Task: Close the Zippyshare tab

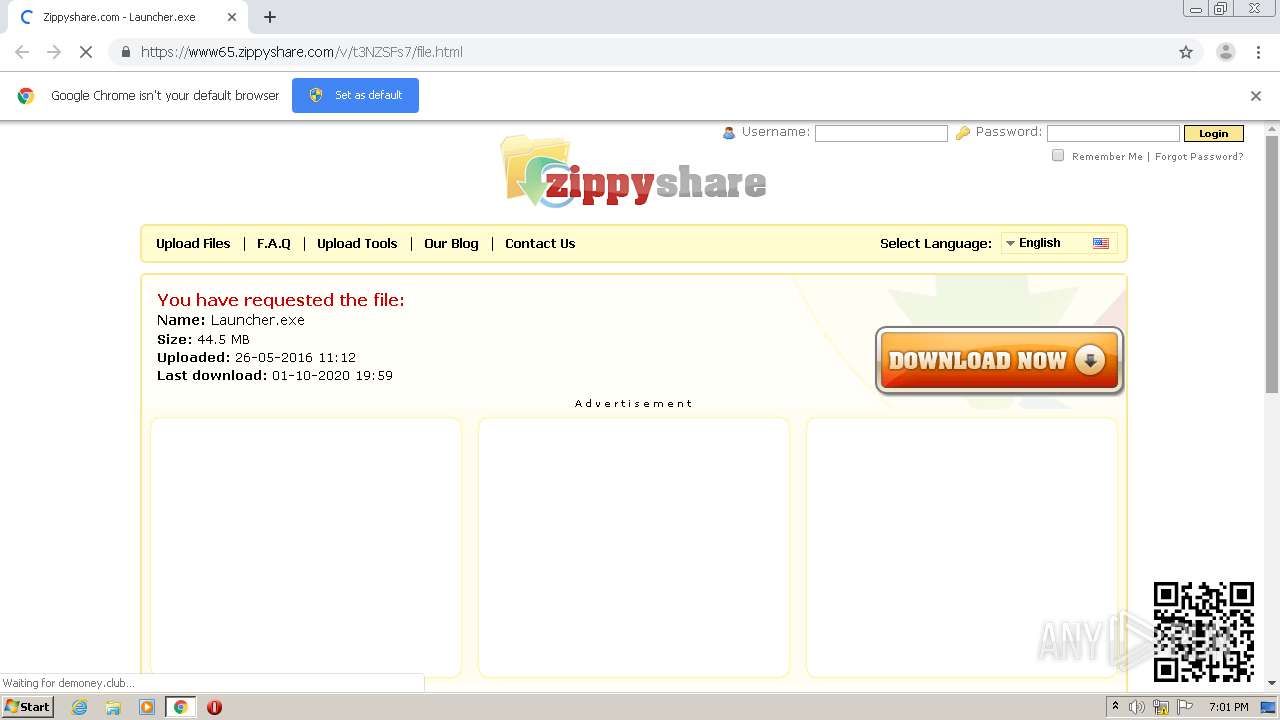Action: pyautogui.click(x=231, y=17)
